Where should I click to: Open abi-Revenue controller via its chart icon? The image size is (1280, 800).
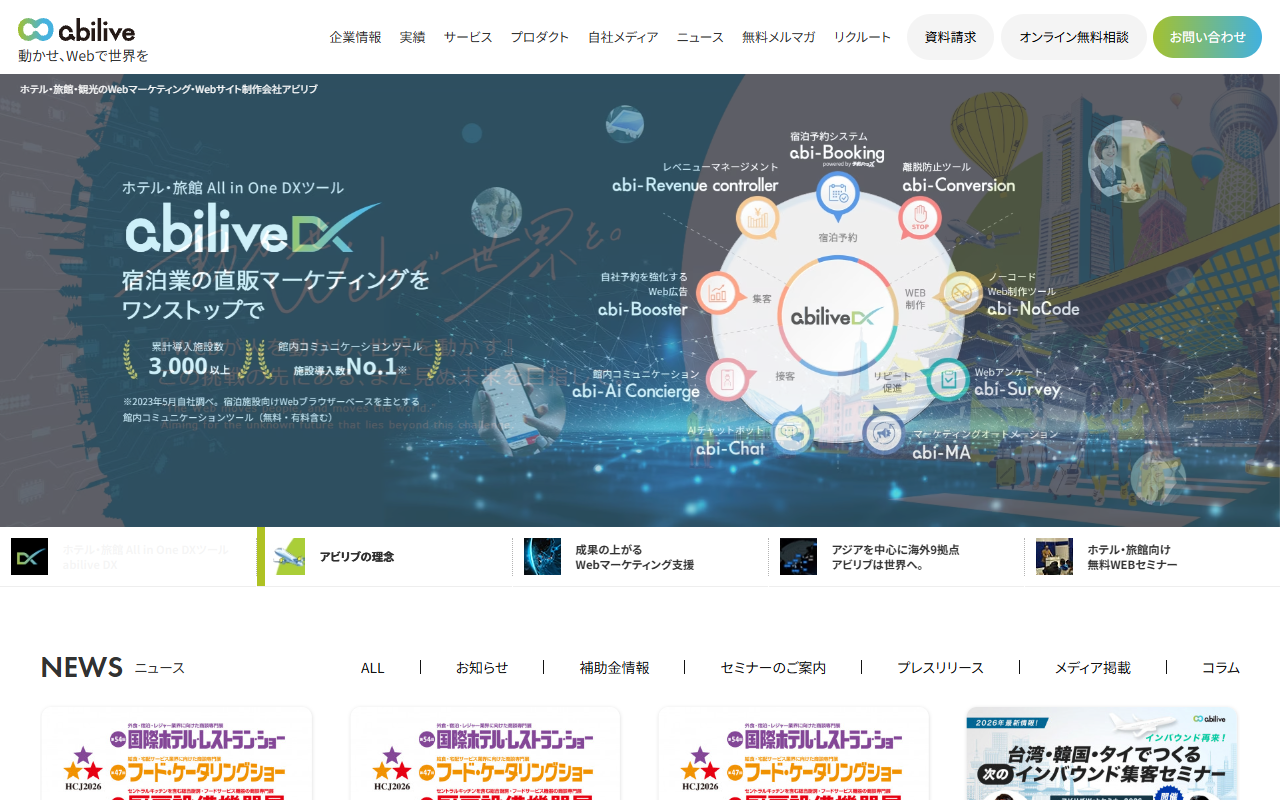(757, 218)
